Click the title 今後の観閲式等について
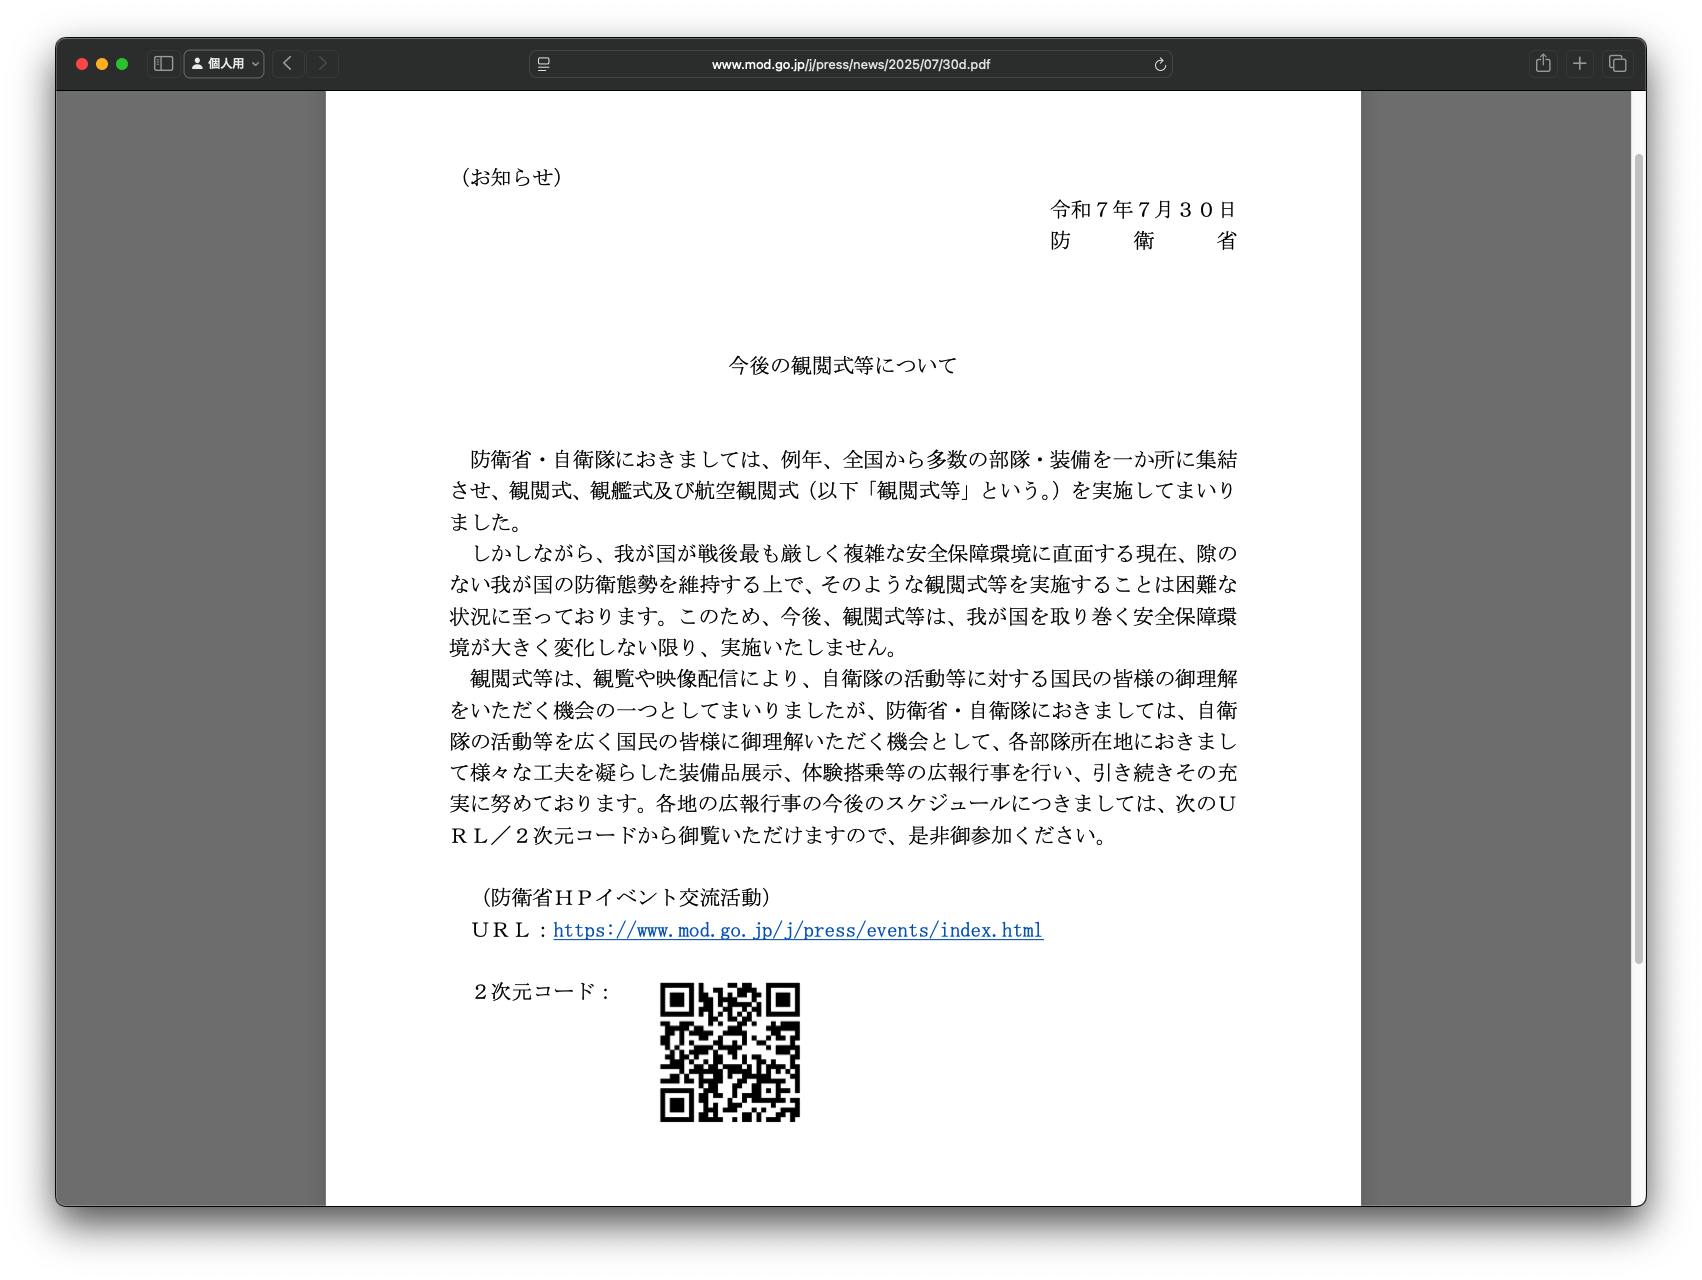The image size is (1702, 1280). [842, 366]
